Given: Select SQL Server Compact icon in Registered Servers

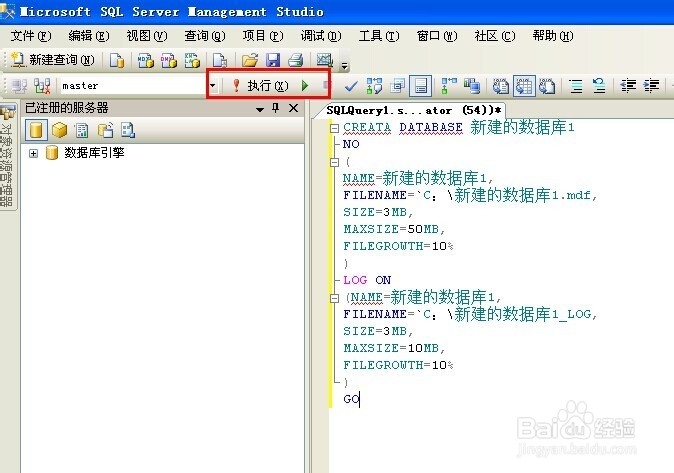Looking at the screenshot, I should [x=106, y=130].
